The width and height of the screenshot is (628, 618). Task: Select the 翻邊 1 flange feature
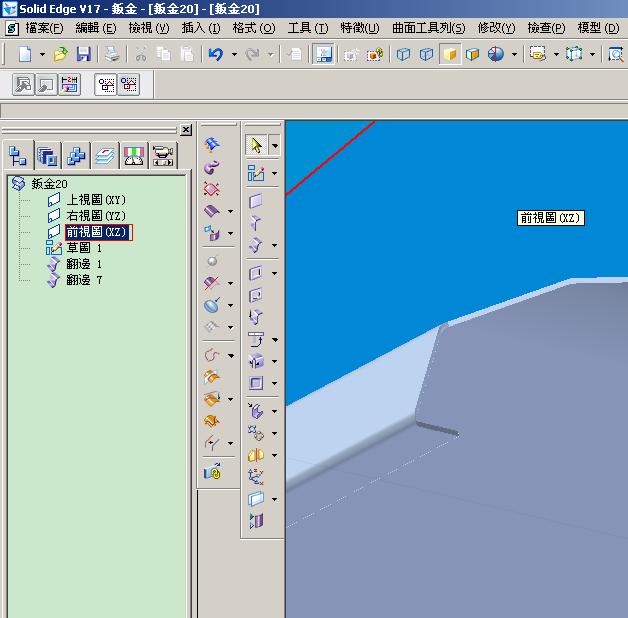[x=84, y=264]
